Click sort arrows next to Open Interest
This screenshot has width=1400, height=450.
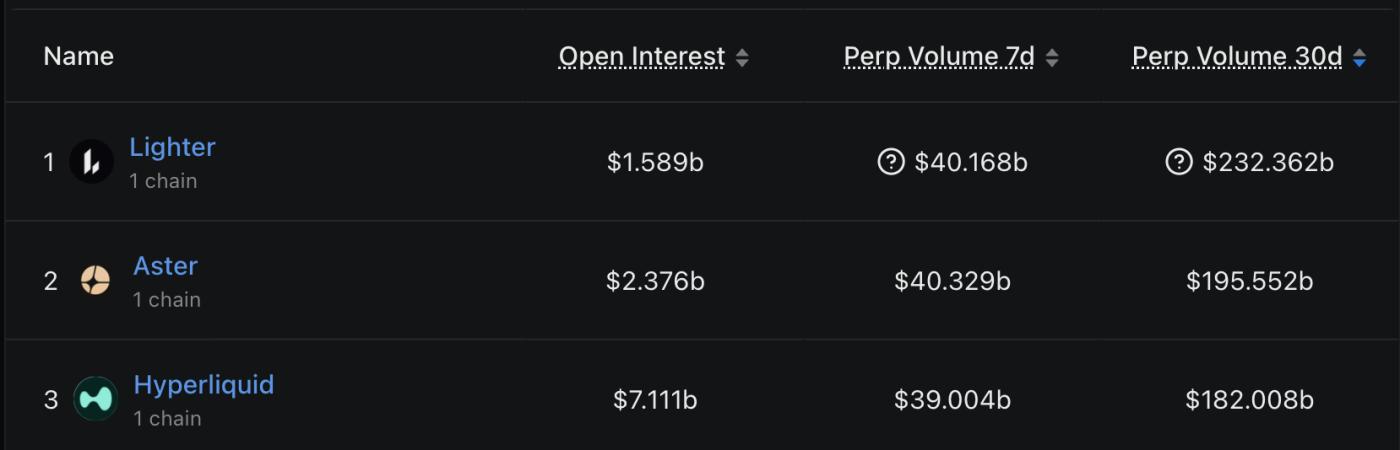point(742,58)
